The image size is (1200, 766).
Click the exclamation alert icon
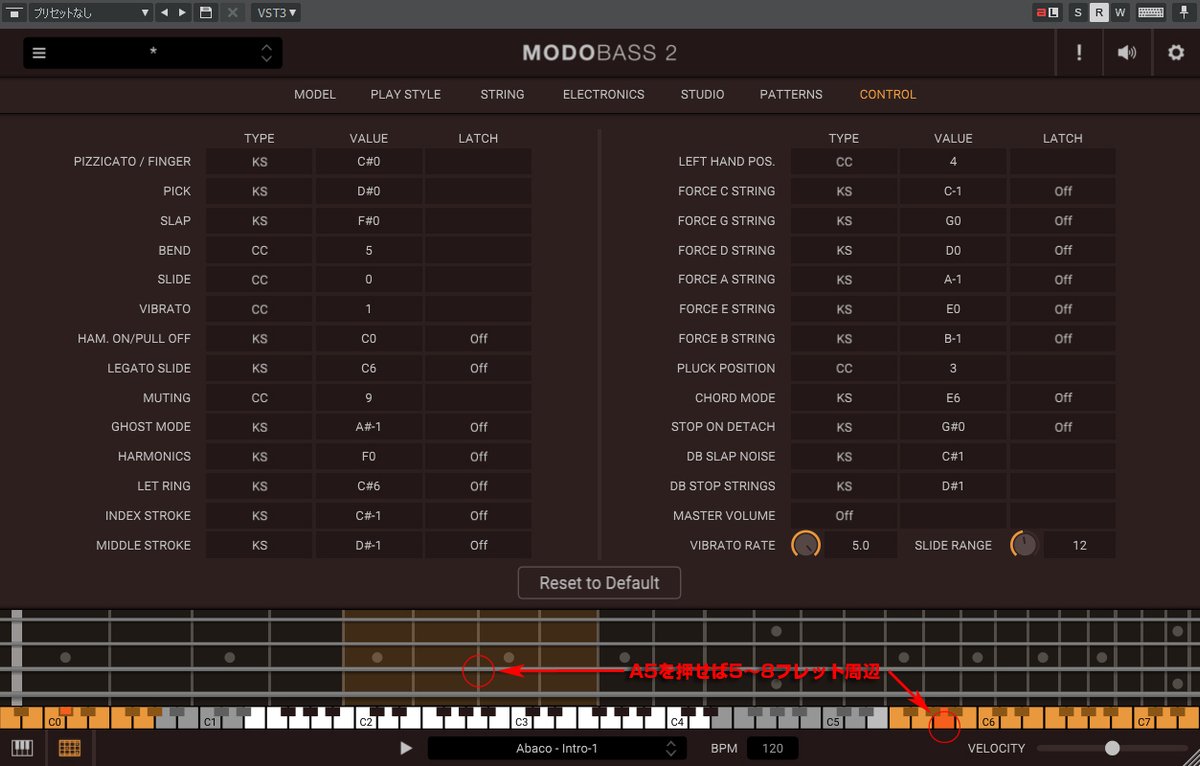(x=1079, y=53)
